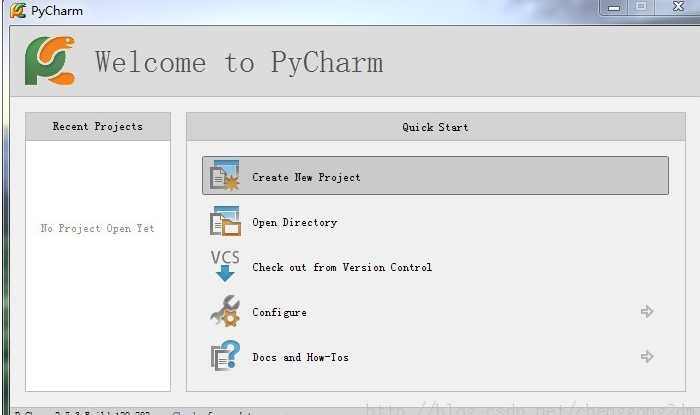Click the Configure wrench and gear icon
This screenshot has height=415, width=700.
coord(225,311)
